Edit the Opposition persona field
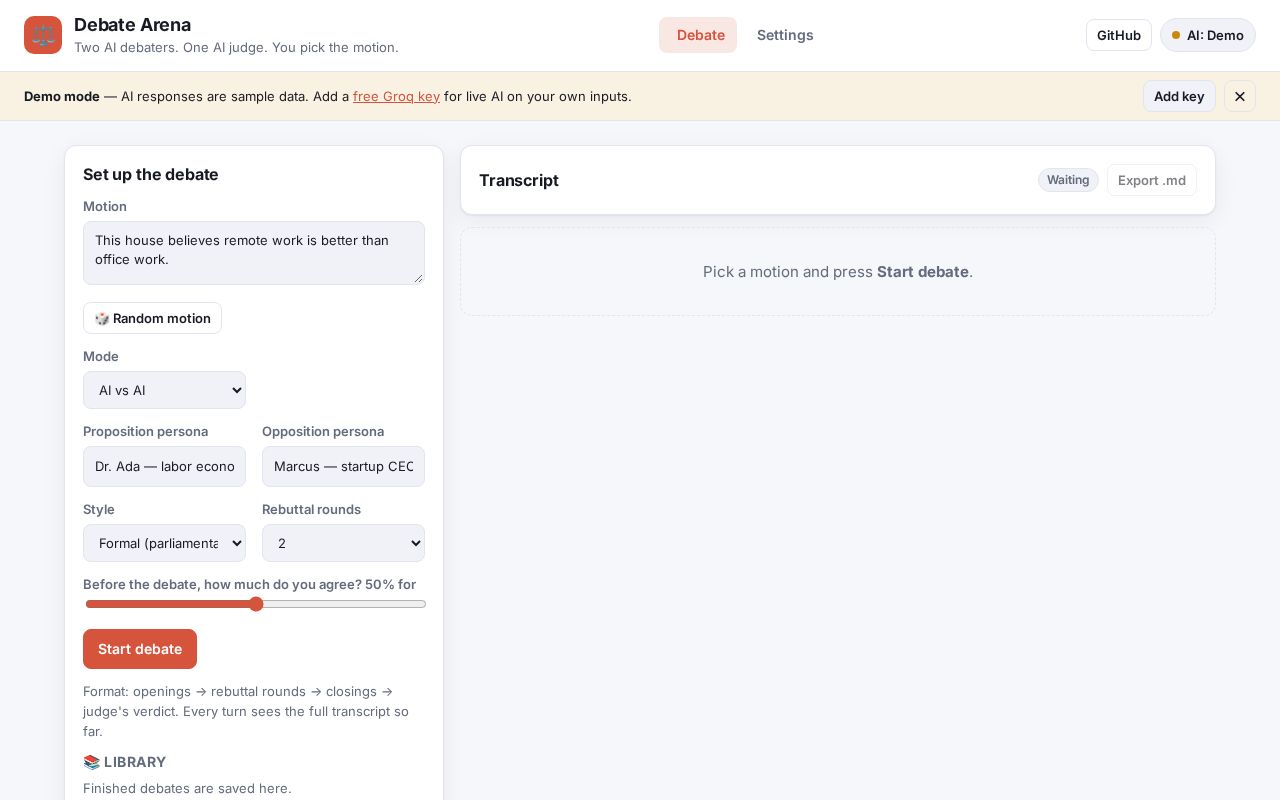Screen dimensions: 1280x800 tap(343, 466)
